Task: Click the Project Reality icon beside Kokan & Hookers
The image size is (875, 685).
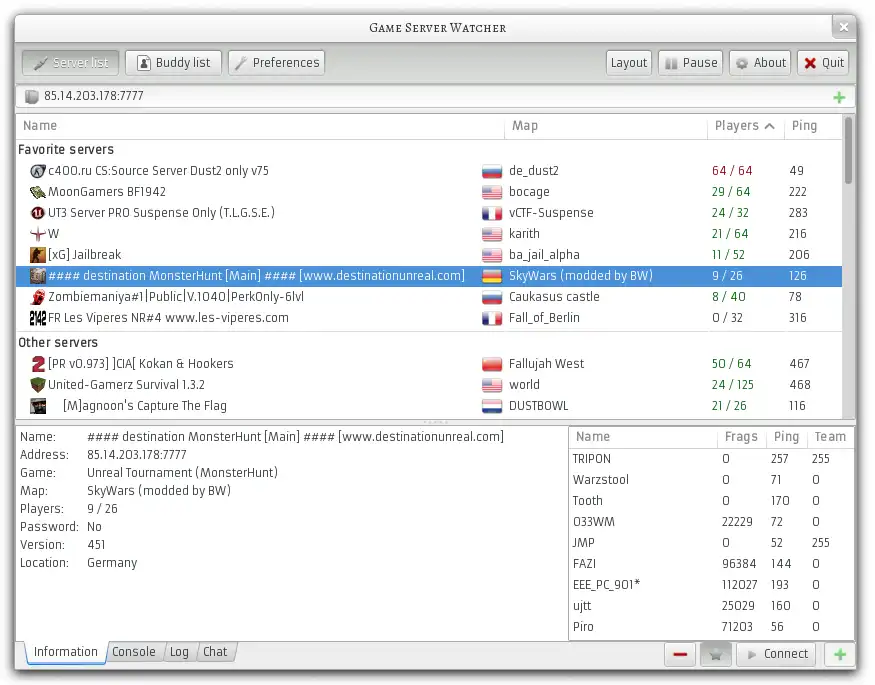Action: point(37,364)
